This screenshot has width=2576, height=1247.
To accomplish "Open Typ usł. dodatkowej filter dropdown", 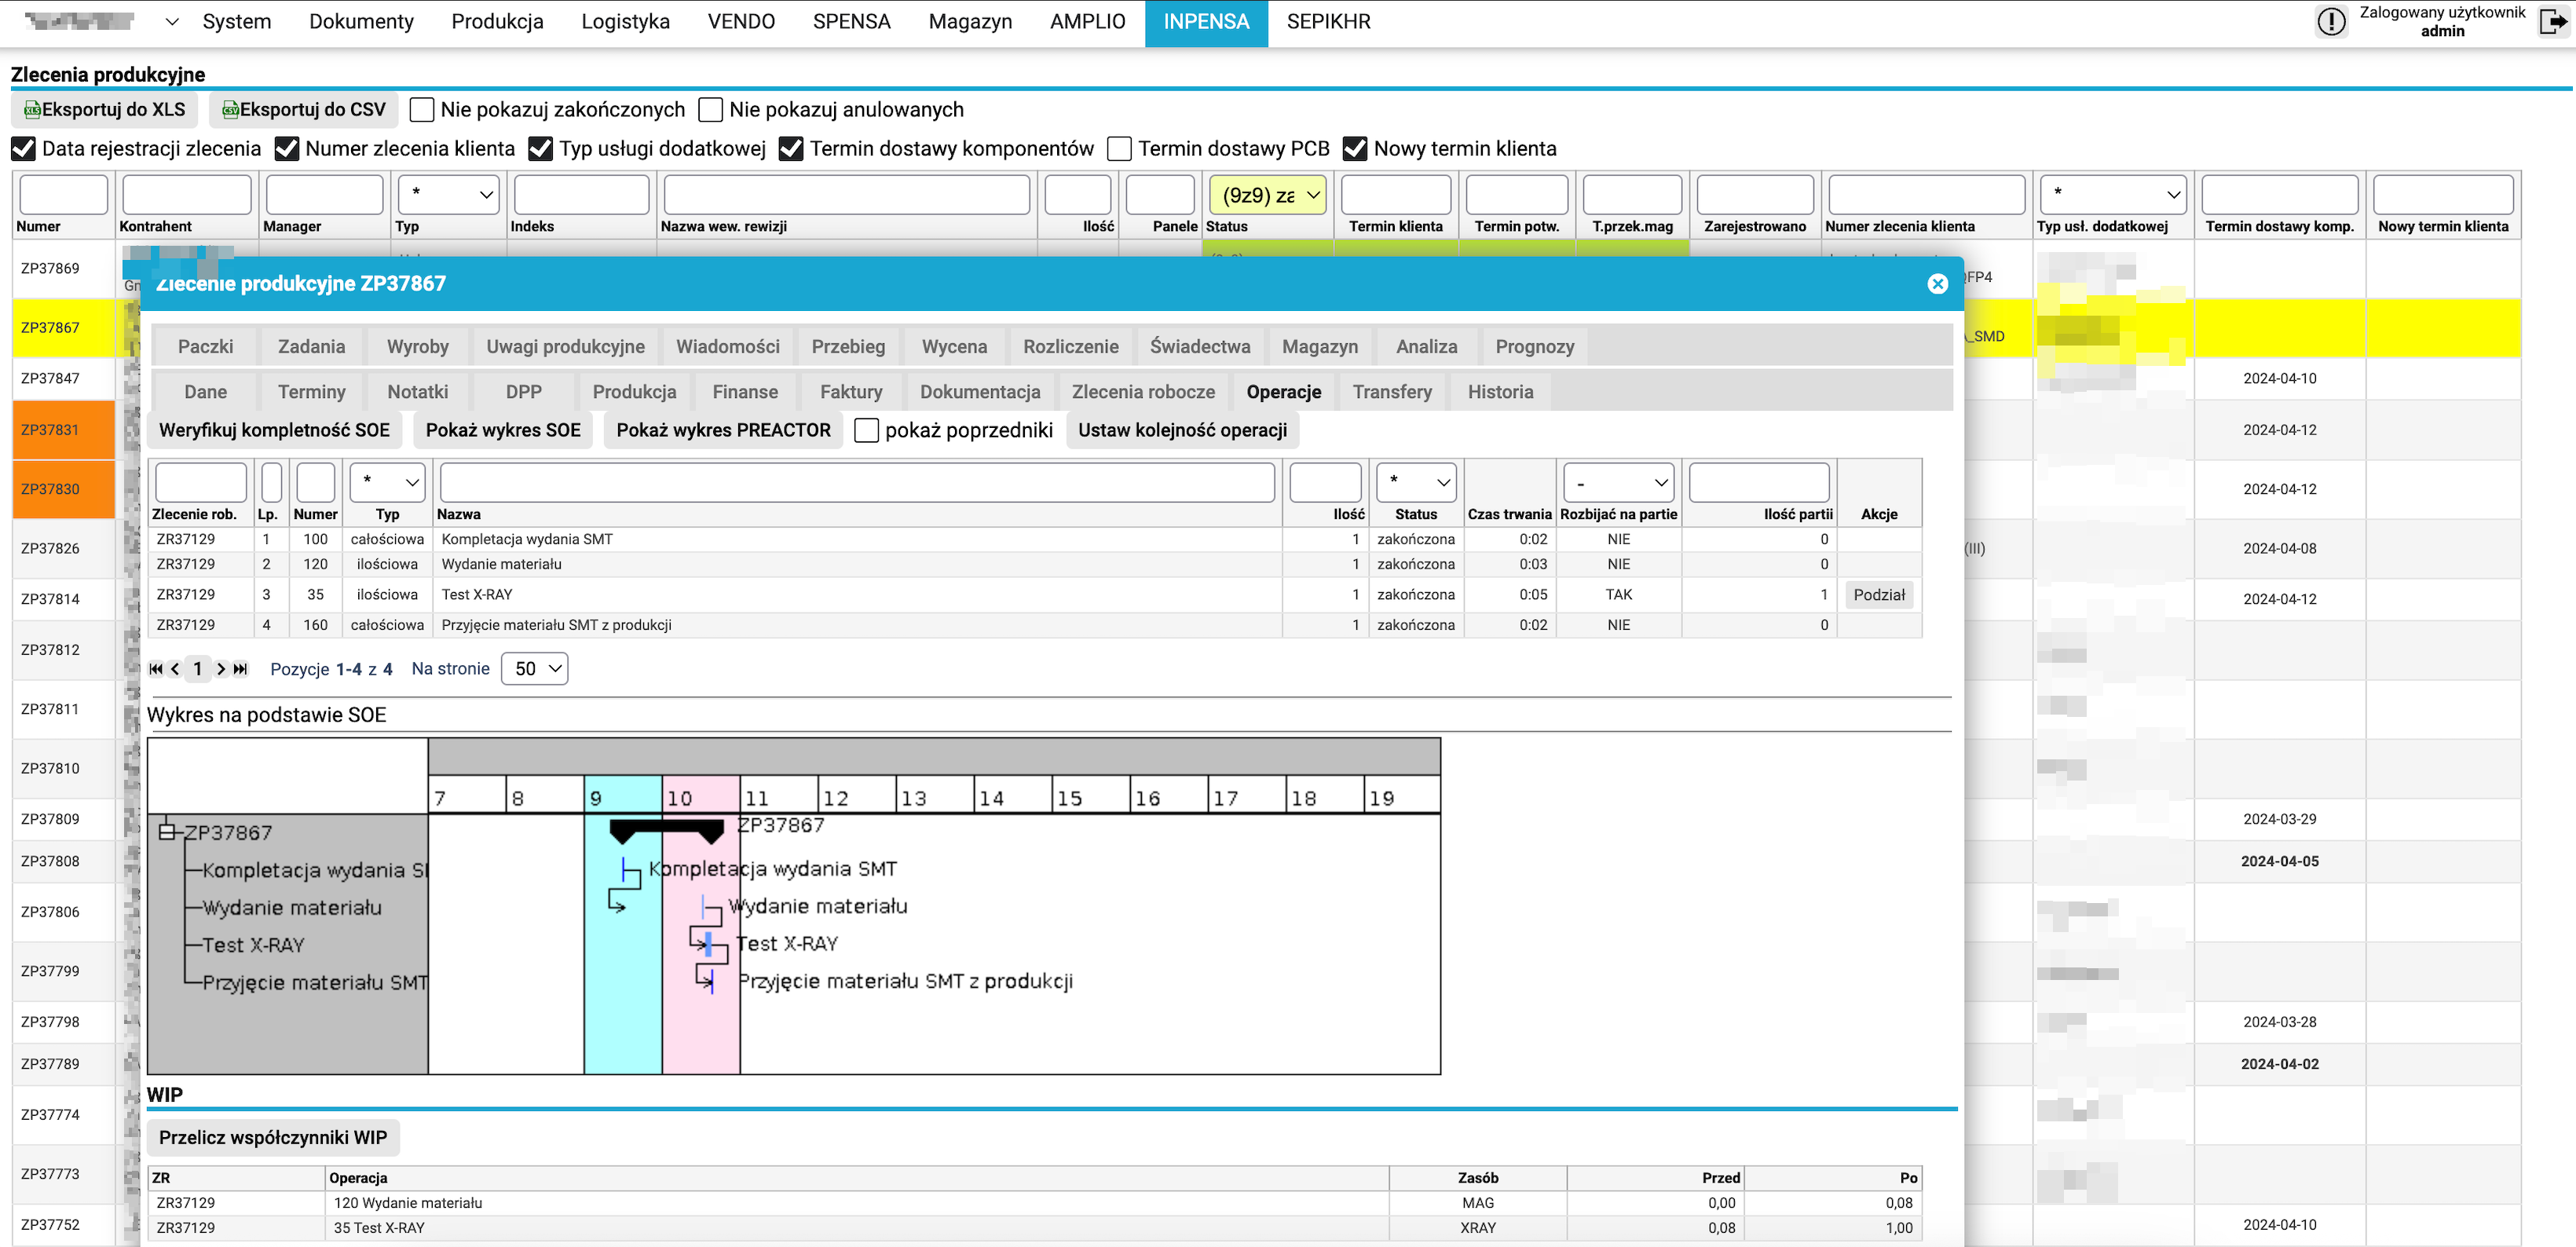I will click(x=2113, y=195).
